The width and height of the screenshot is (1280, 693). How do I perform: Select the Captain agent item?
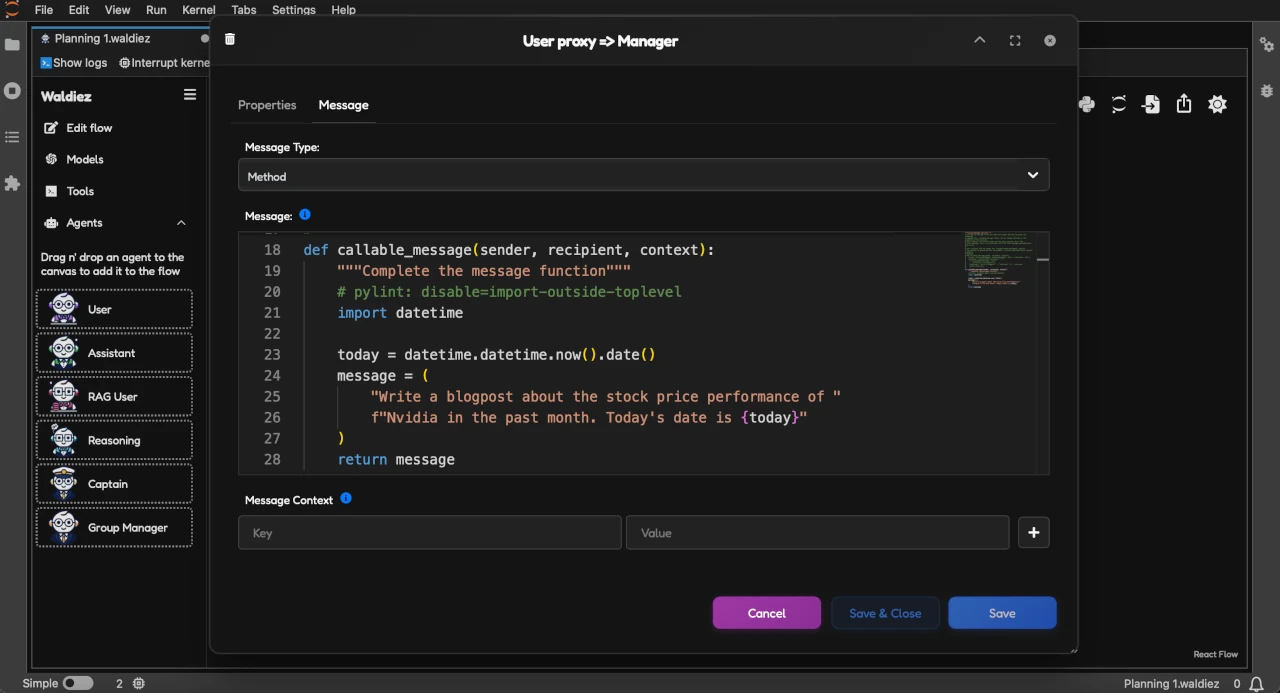tap(114, 484)
